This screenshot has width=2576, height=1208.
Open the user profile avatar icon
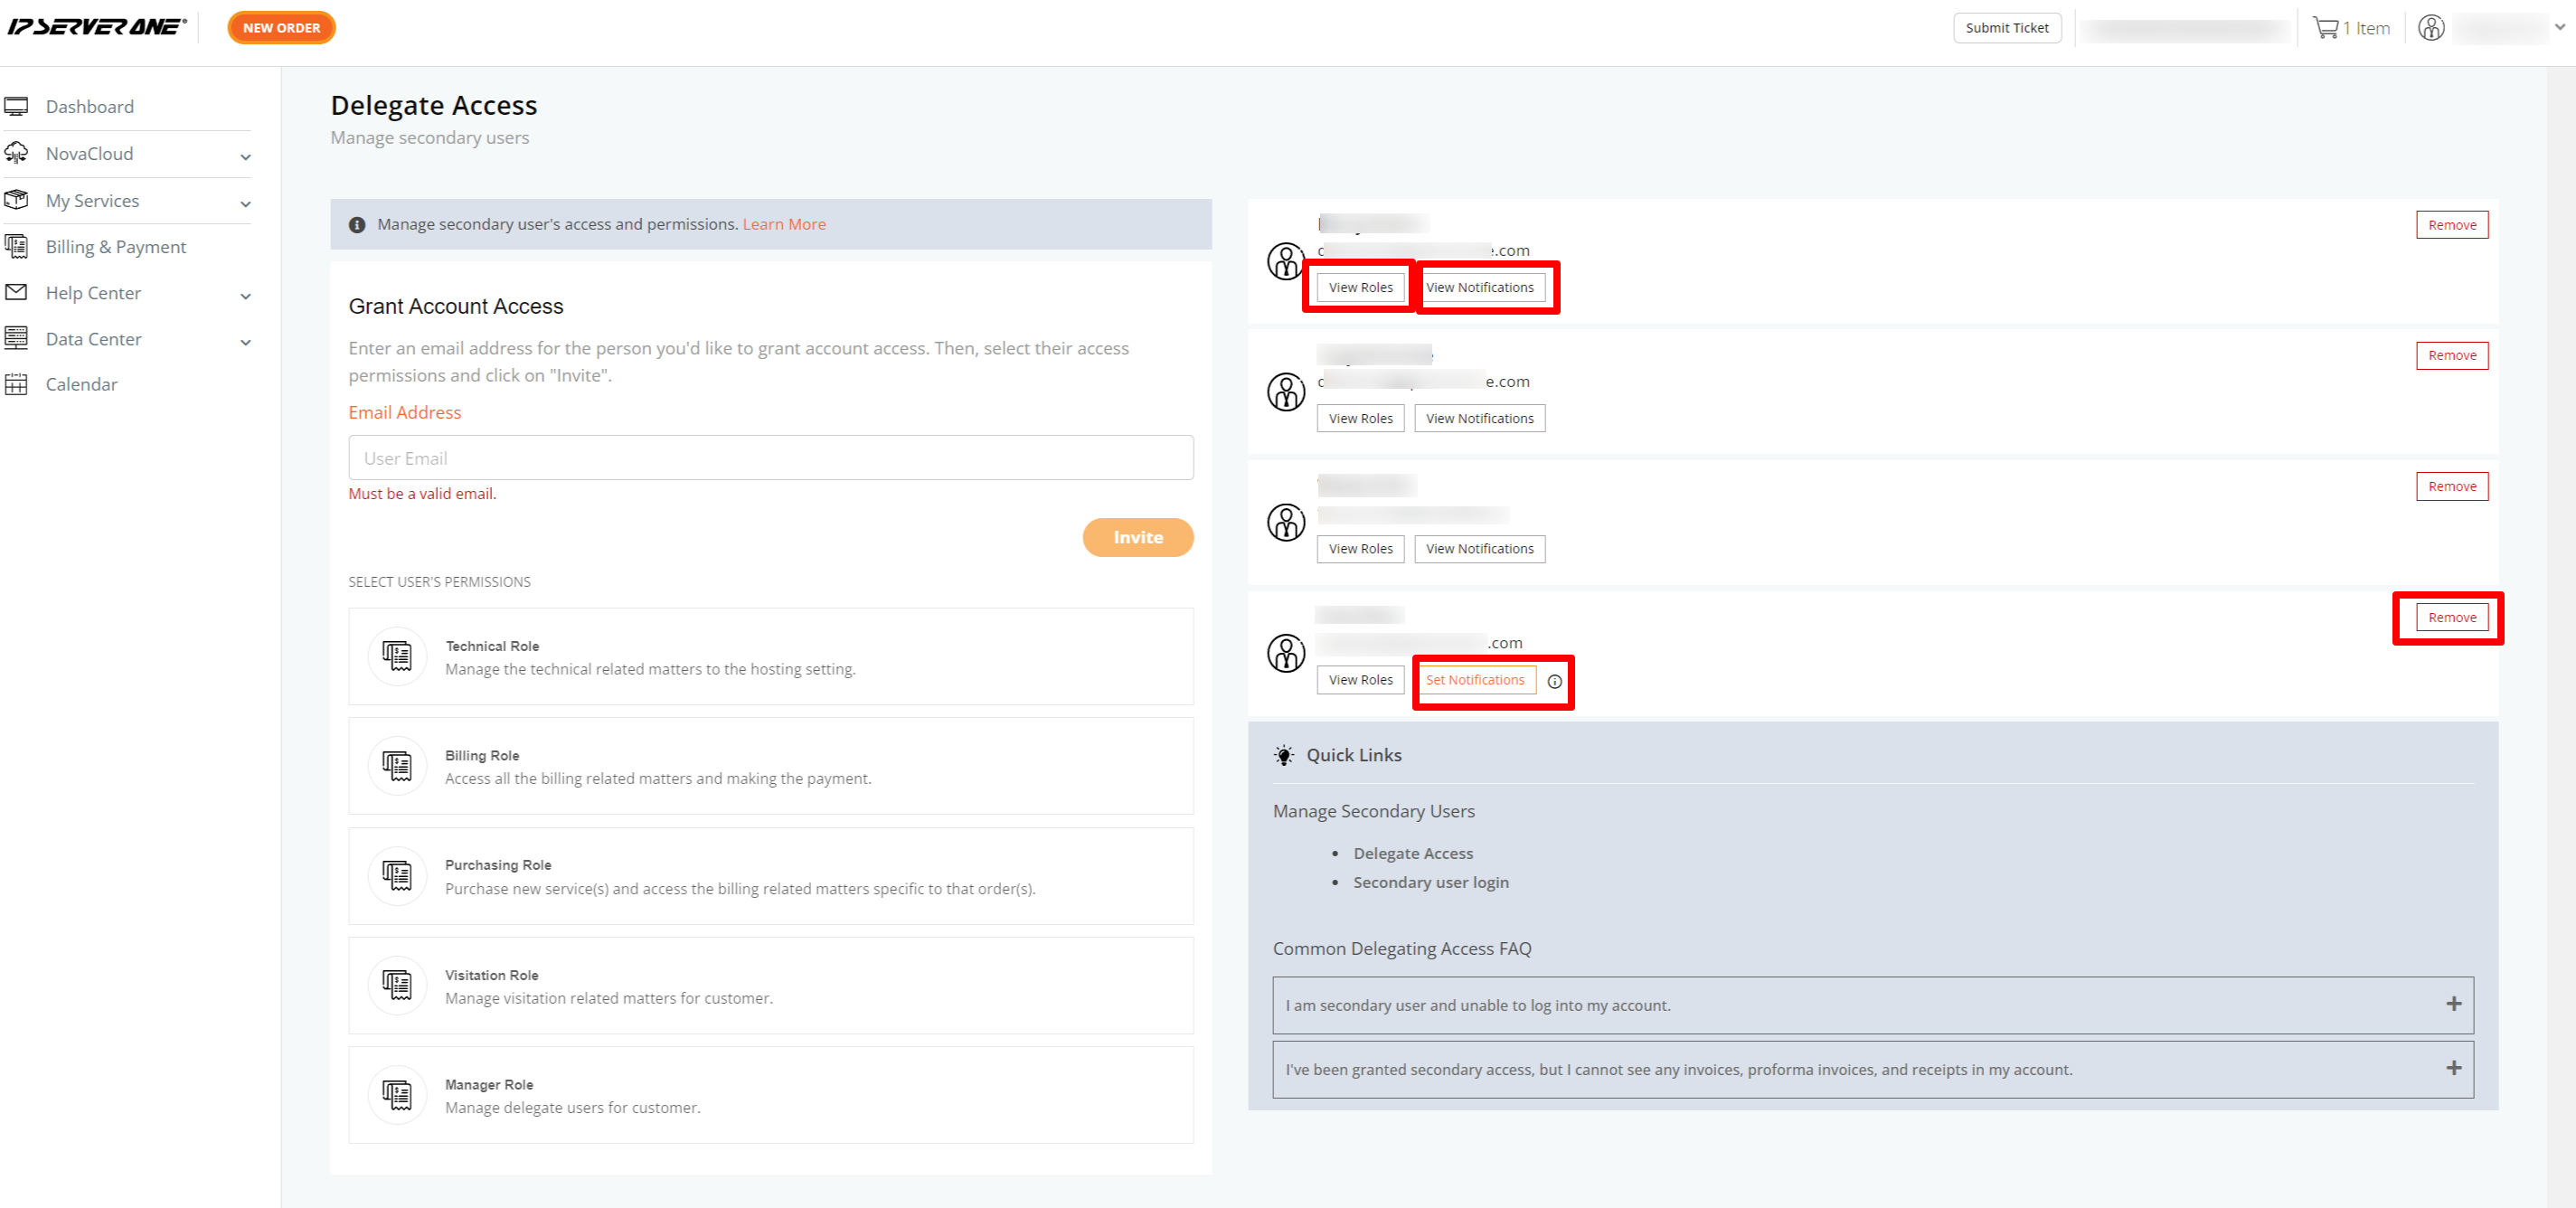pos(2431,28)
